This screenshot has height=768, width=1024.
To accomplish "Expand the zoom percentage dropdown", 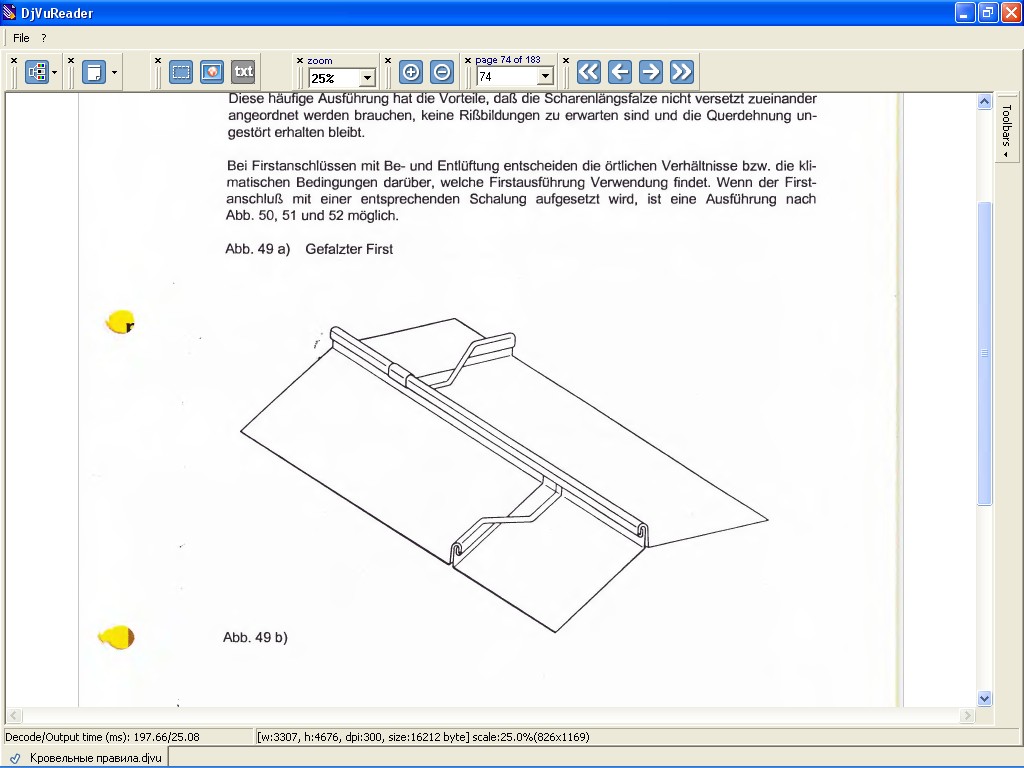I will (367, 78).
